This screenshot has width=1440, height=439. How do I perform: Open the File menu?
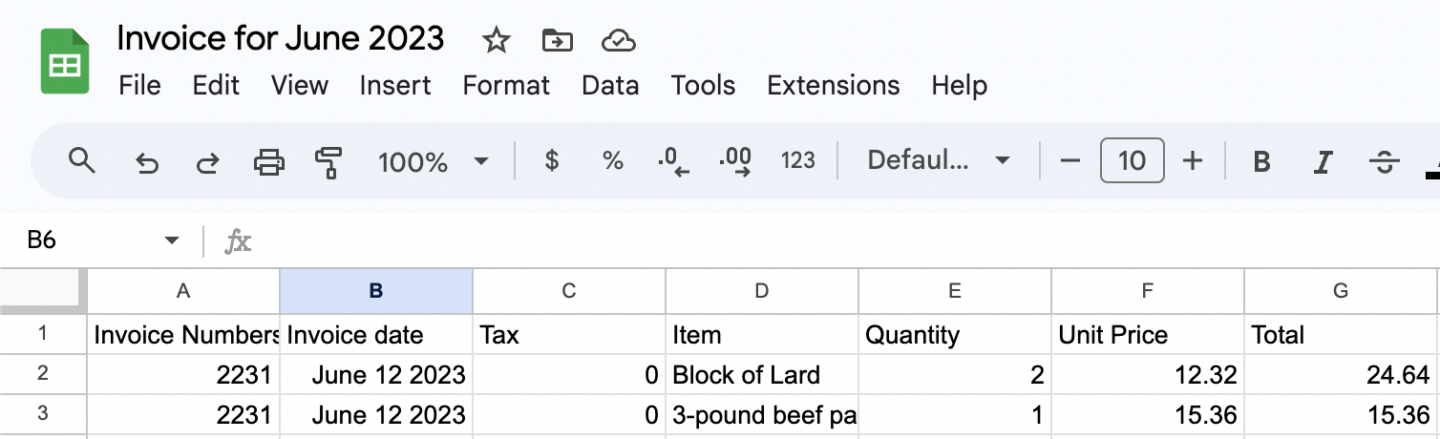pos(139,86)
